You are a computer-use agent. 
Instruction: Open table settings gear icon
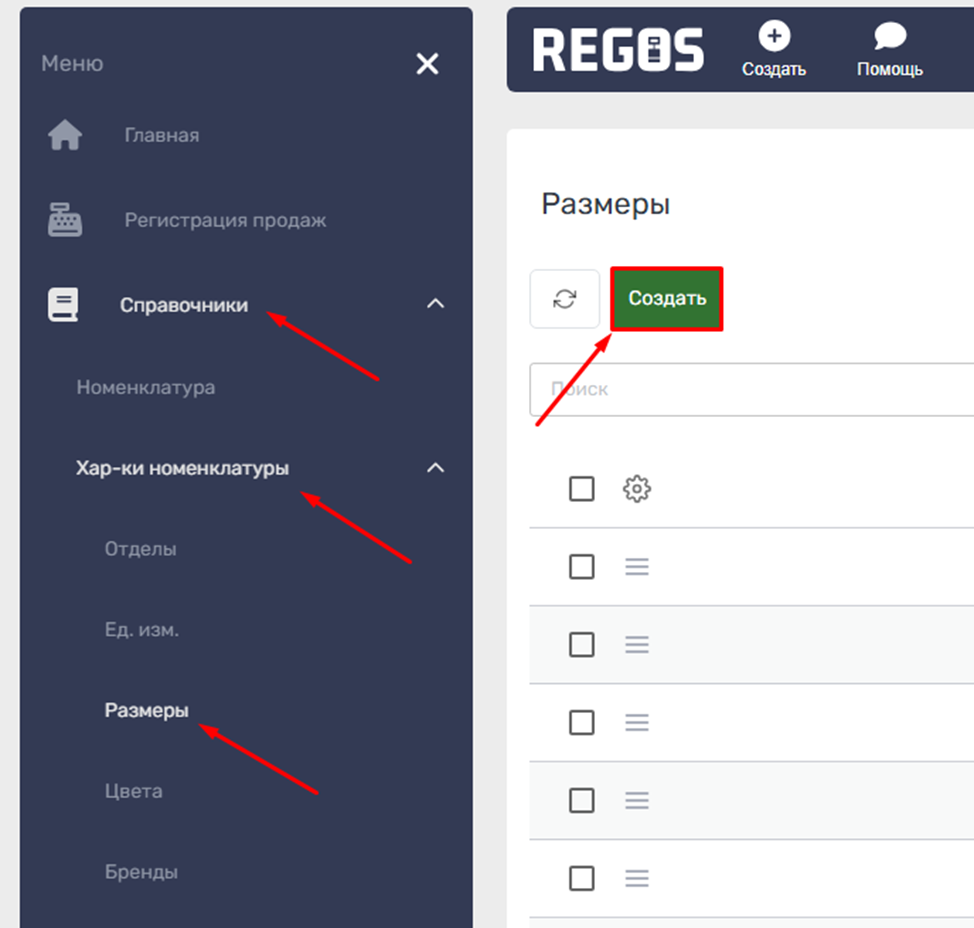(637, 489)
